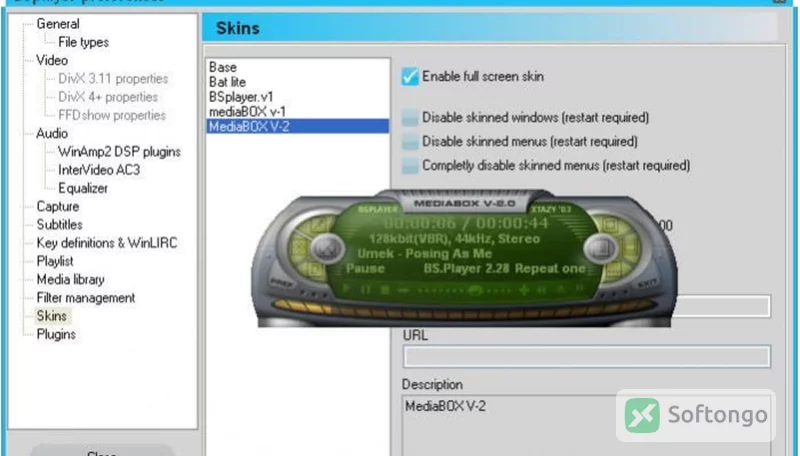
Task: Open FFDshow properties entry
Action: click(112, 115)
